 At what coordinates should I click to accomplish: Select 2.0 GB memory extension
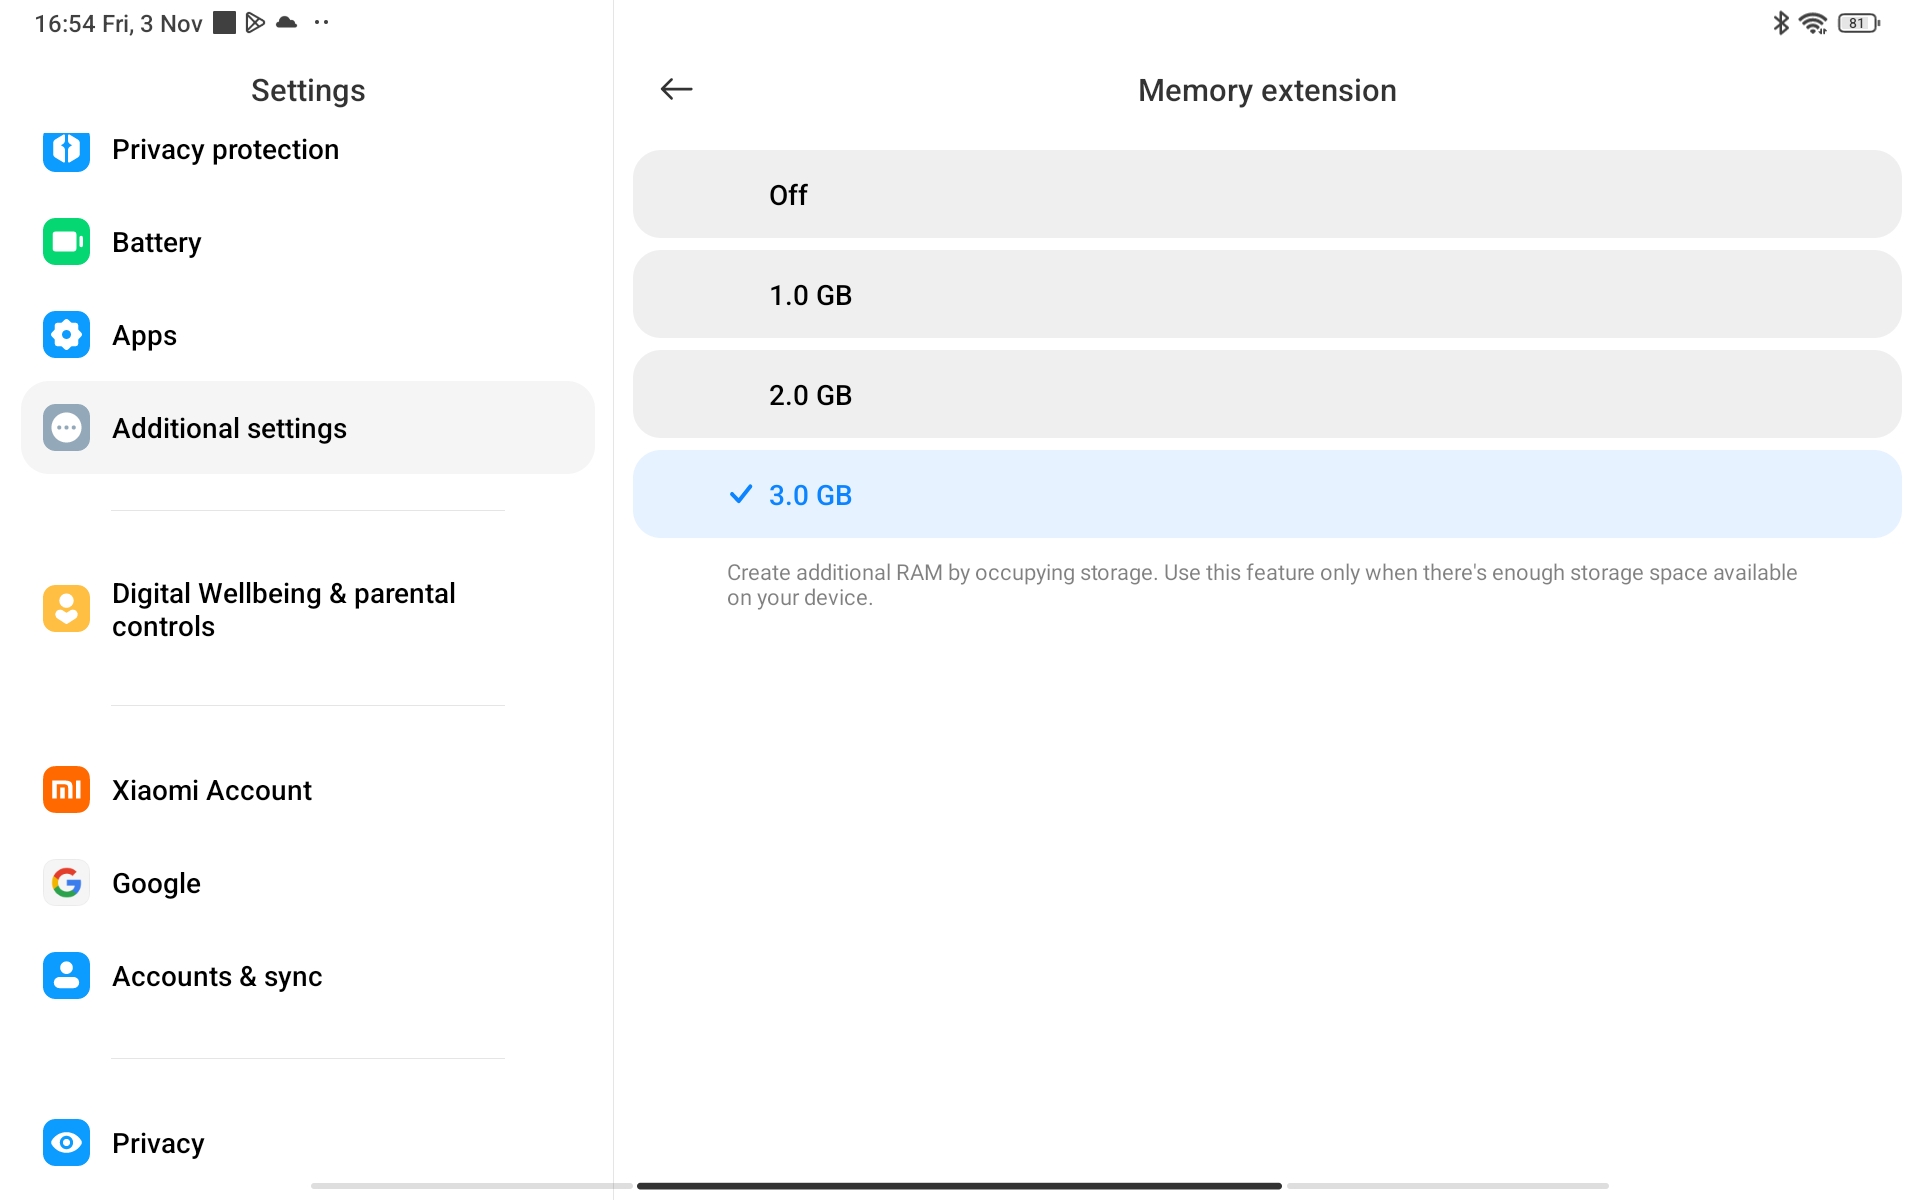(x=1266, y=395)
